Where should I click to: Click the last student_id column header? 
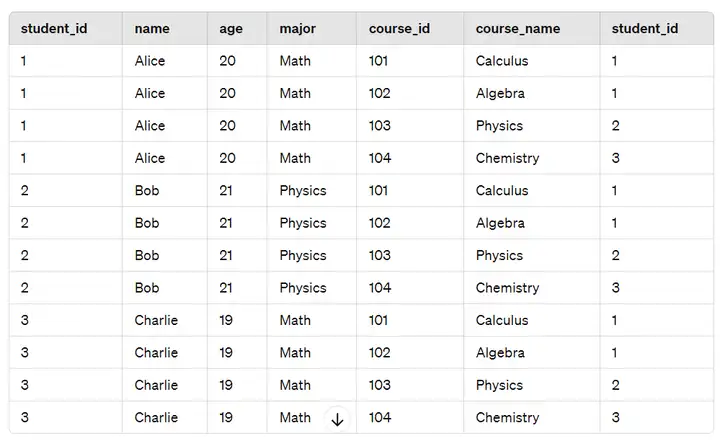point(644,28)
